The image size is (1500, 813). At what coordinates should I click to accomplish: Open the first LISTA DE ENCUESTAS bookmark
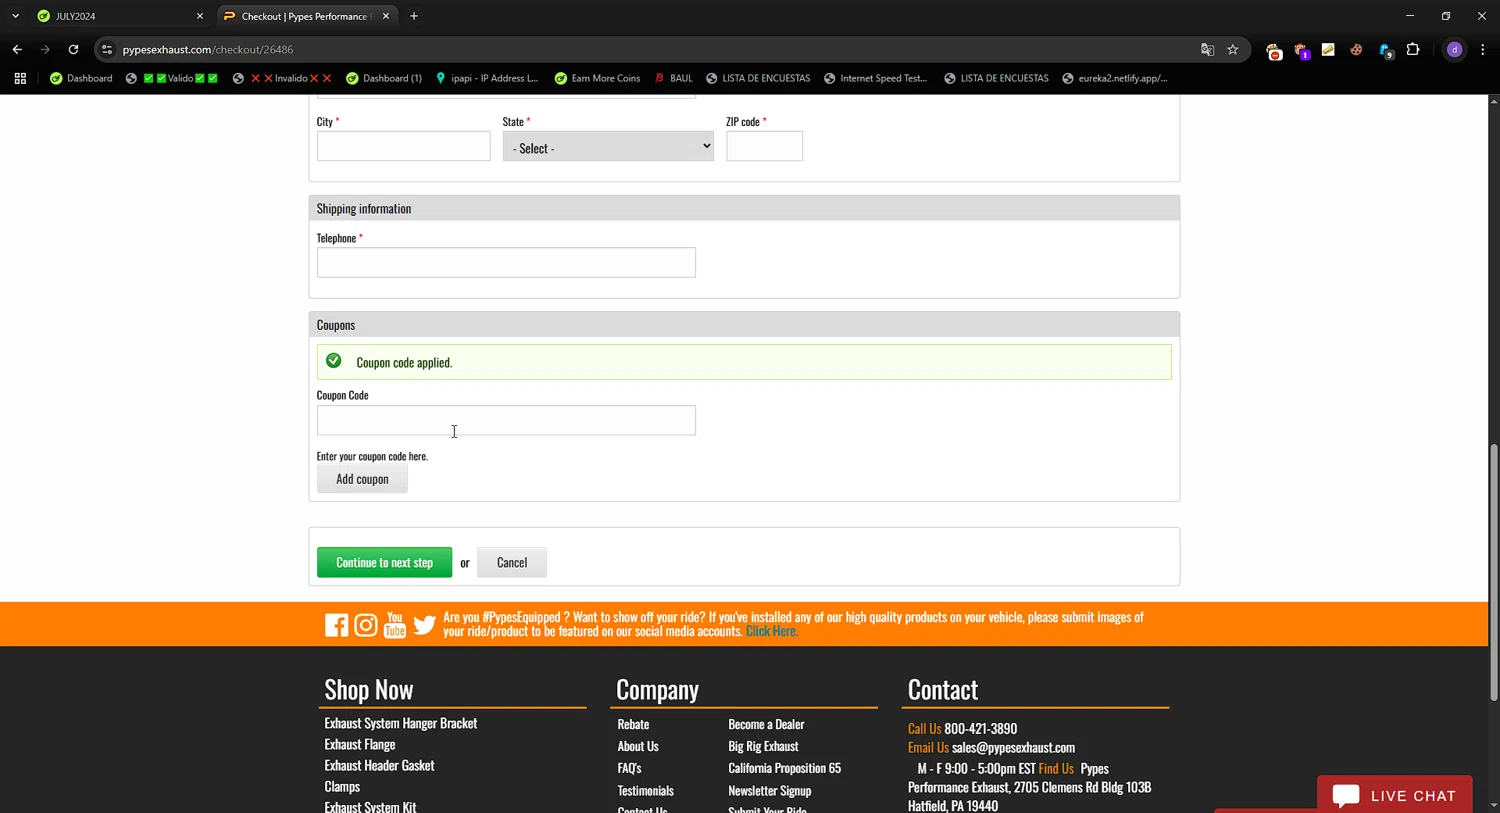coord(757,78)
